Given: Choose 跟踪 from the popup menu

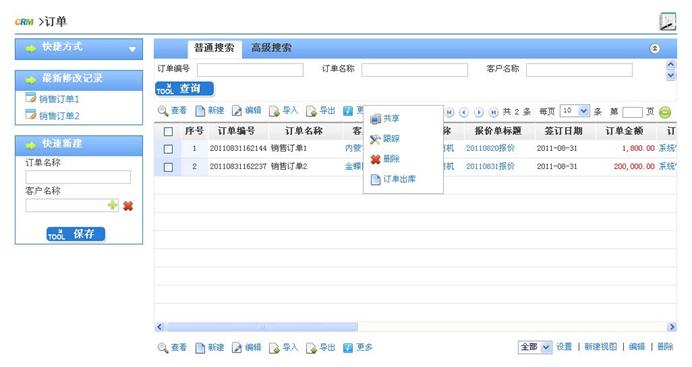Looking at the screenshot, I should point(391,139).
